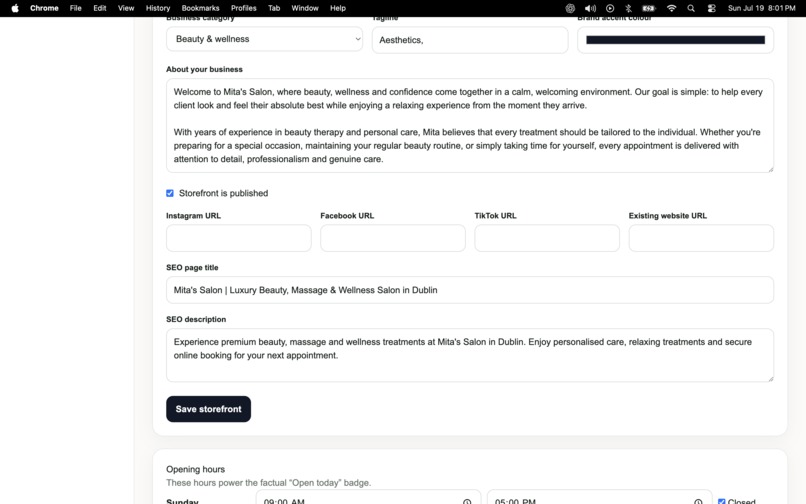
Task: Click the ChatGPT menu bar icon
Action: (570, 8)
